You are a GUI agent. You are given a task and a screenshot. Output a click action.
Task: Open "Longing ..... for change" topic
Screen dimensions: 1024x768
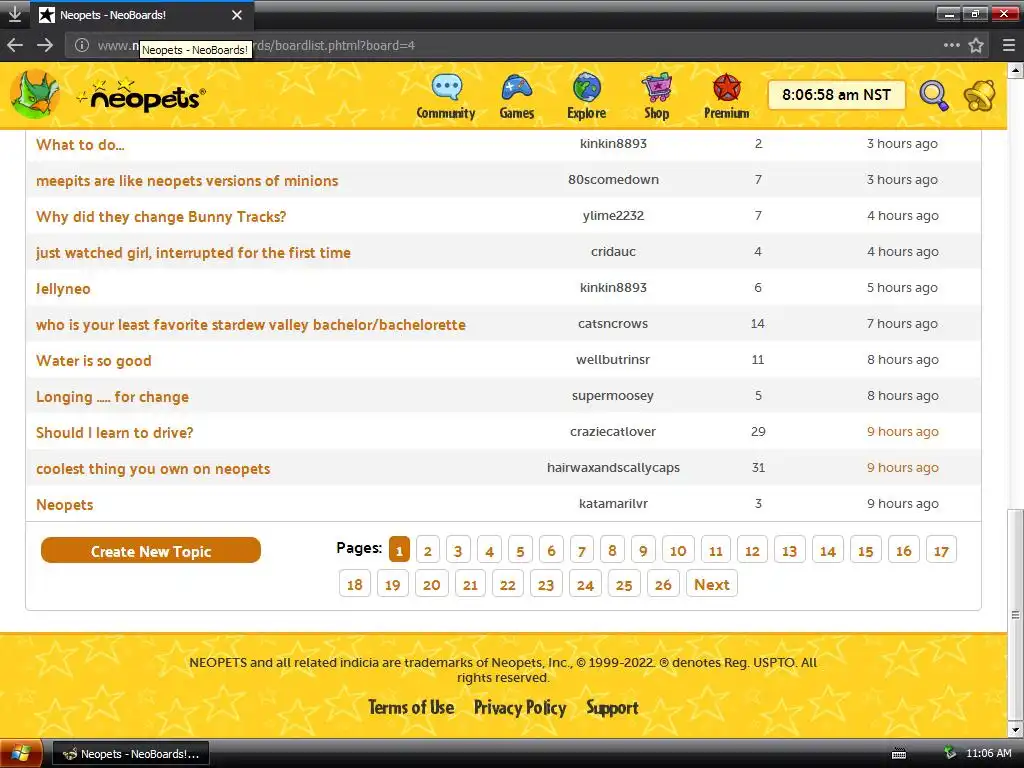click(x=112, y=396)
